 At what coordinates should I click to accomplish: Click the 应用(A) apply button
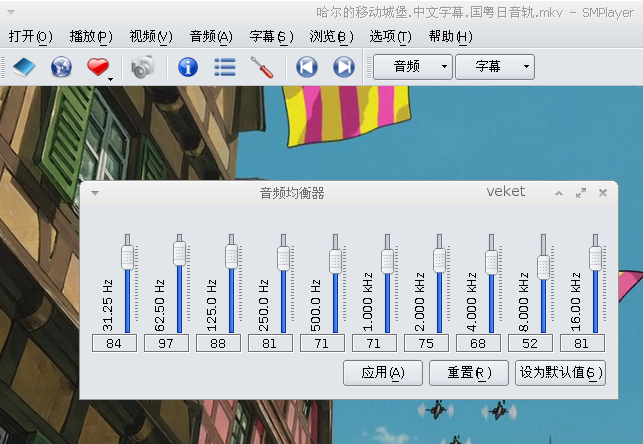[383, 373]
